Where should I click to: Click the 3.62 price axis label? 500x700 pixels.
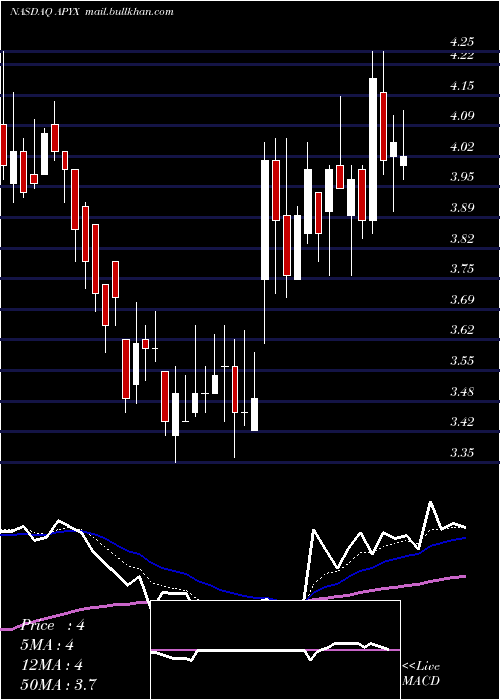click(462, 330)
